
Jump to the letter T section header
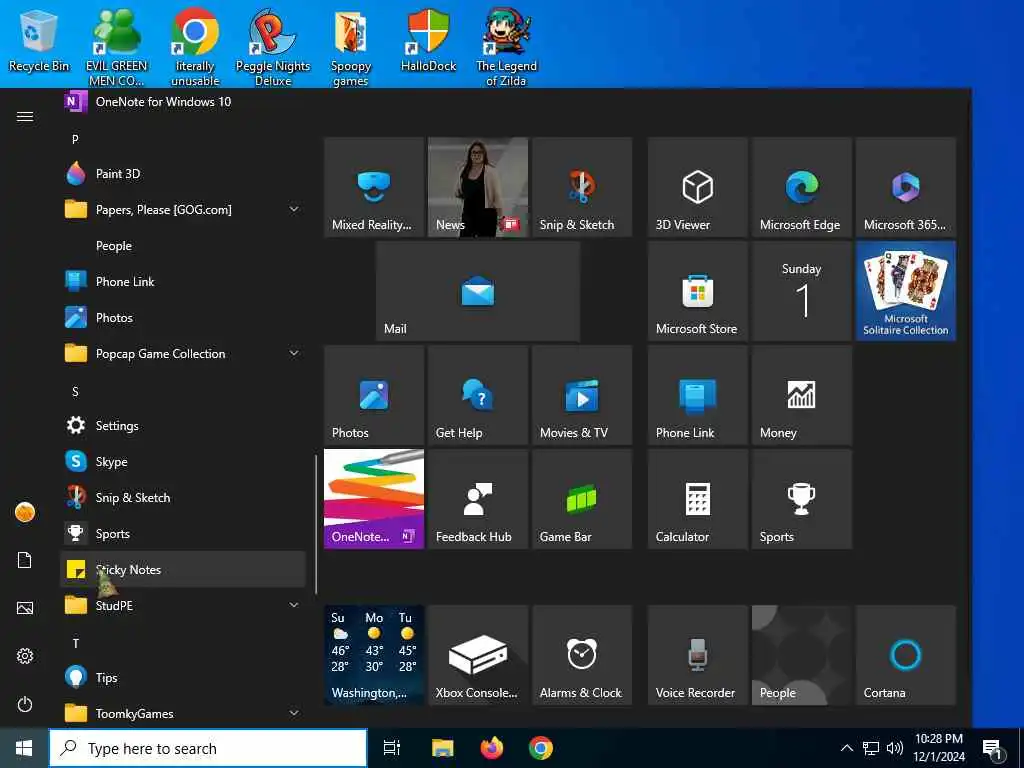click(x=75, y=643)
